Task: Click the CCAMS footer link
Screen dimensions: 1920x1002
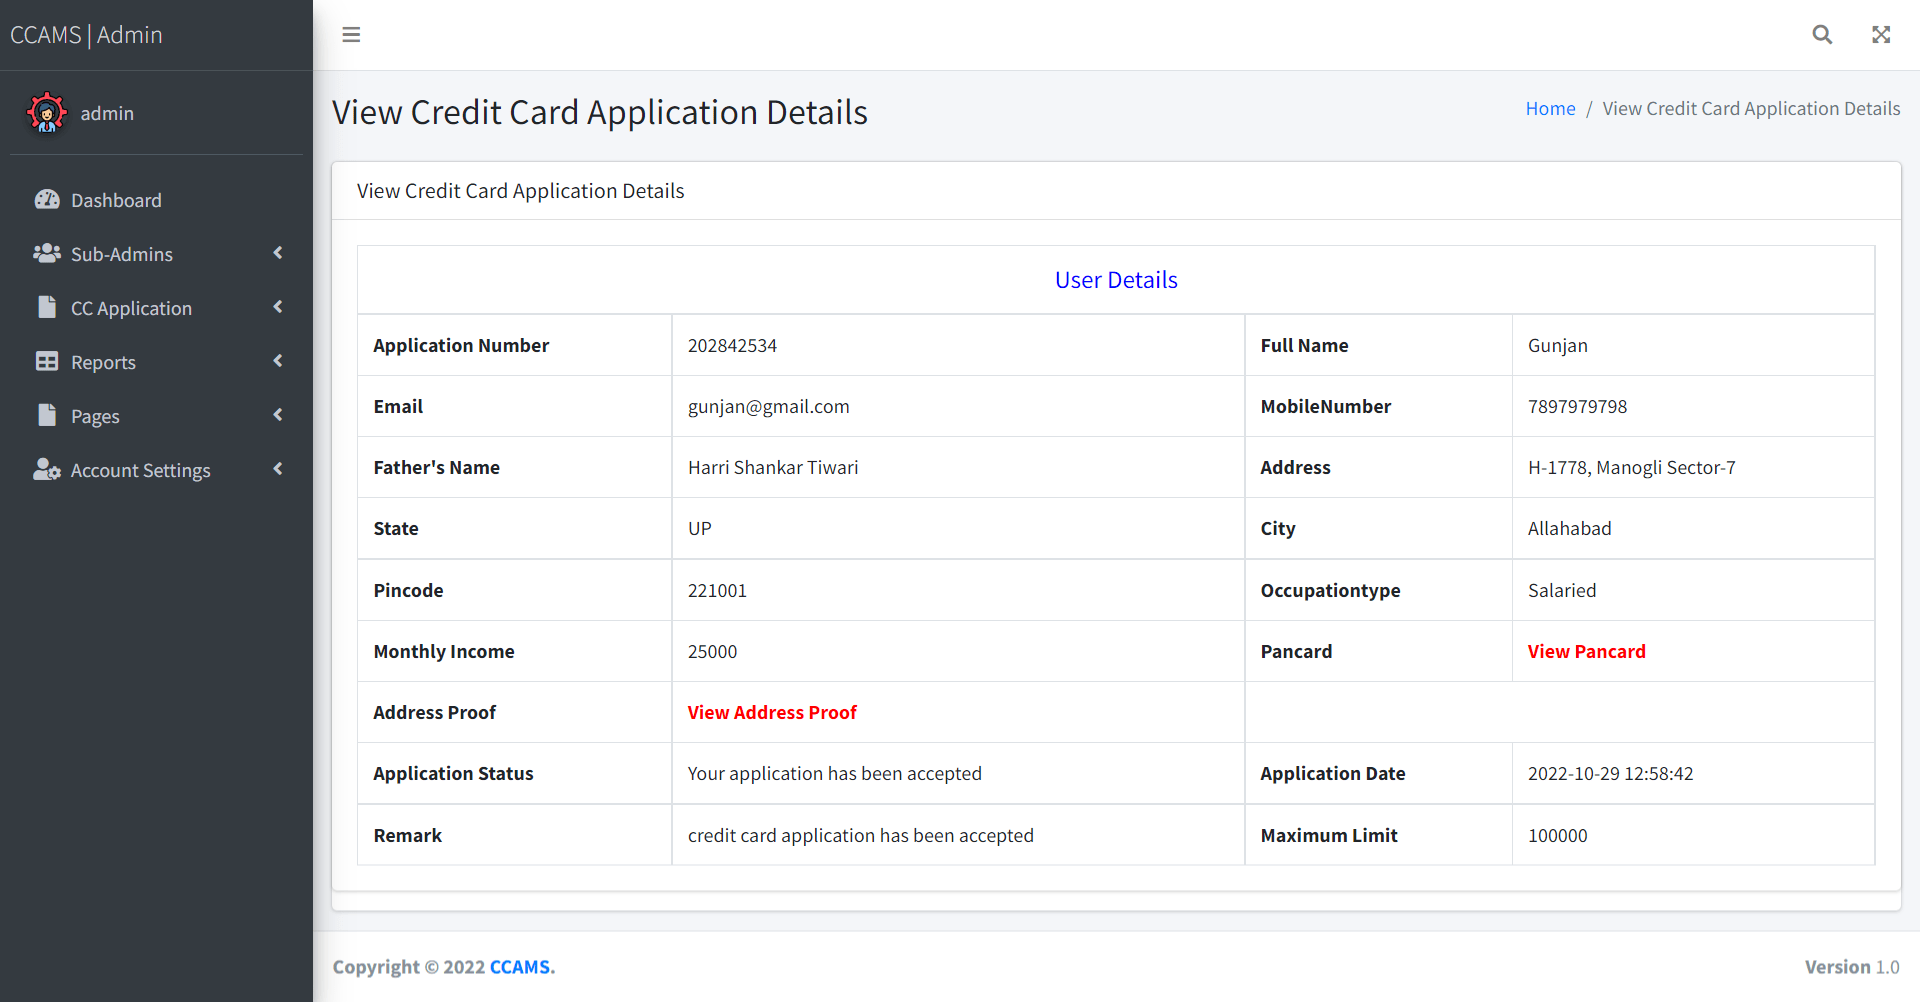Action: coord(520,967)
